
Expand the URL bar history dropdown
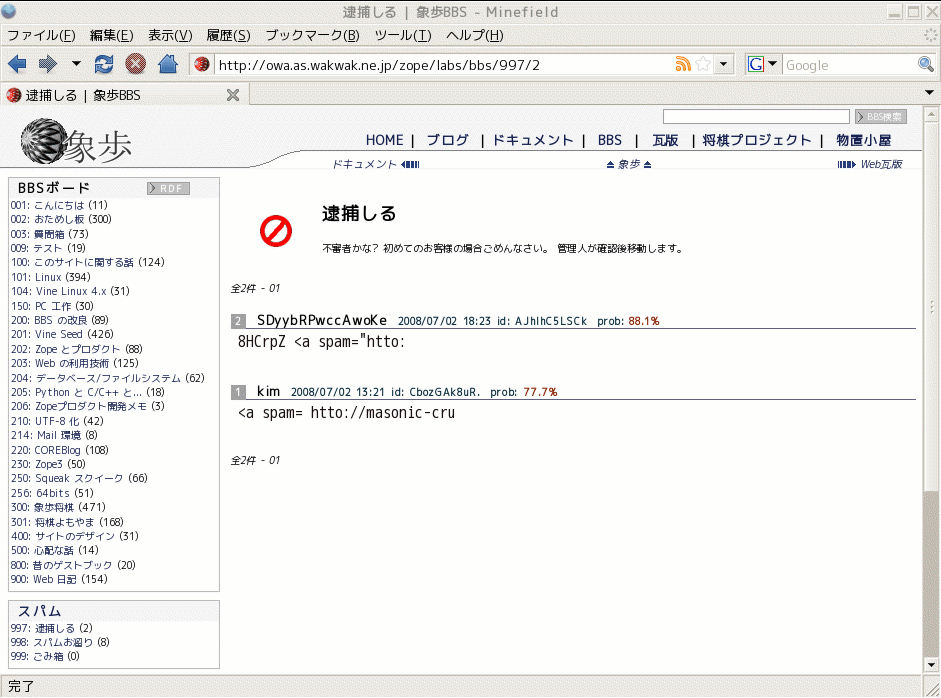click(x=725, y=64)
